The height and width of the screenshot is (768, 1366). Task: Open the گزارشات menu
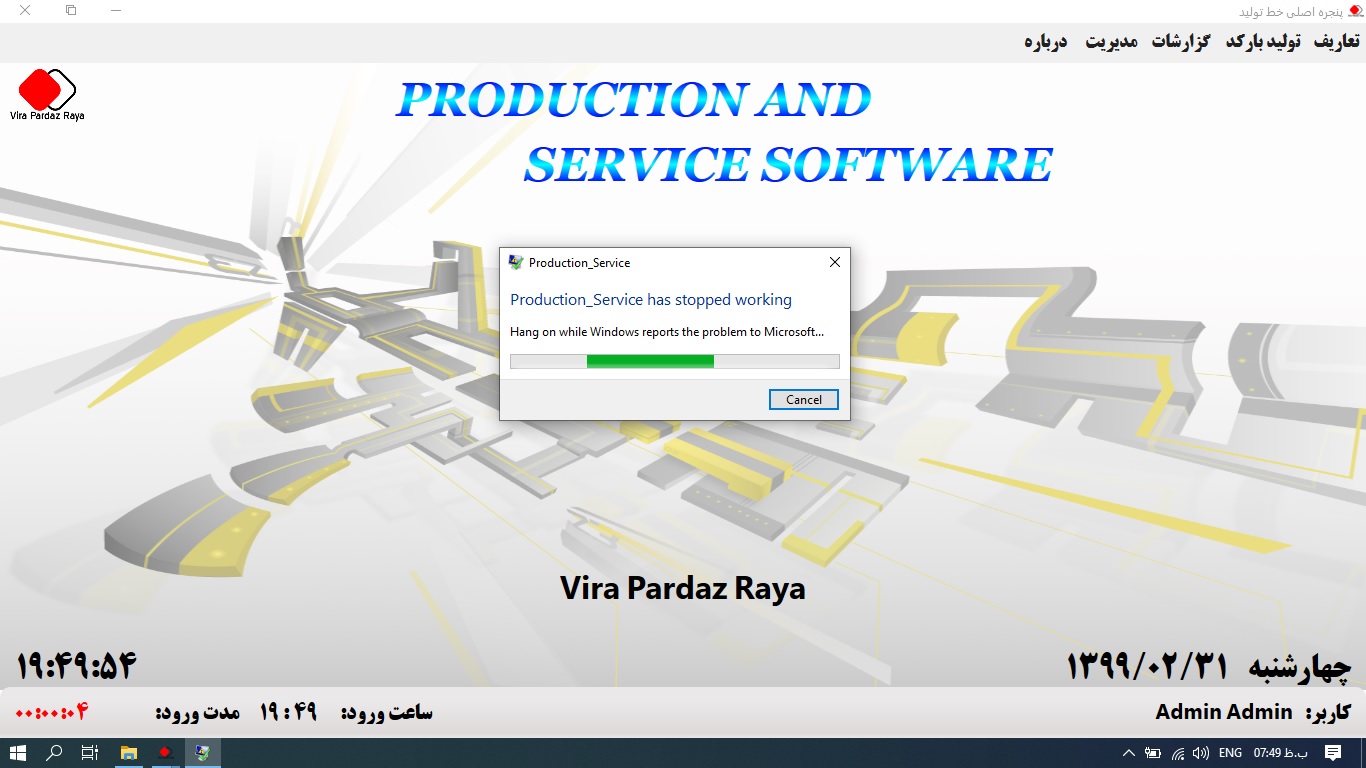pos(1180,42)
